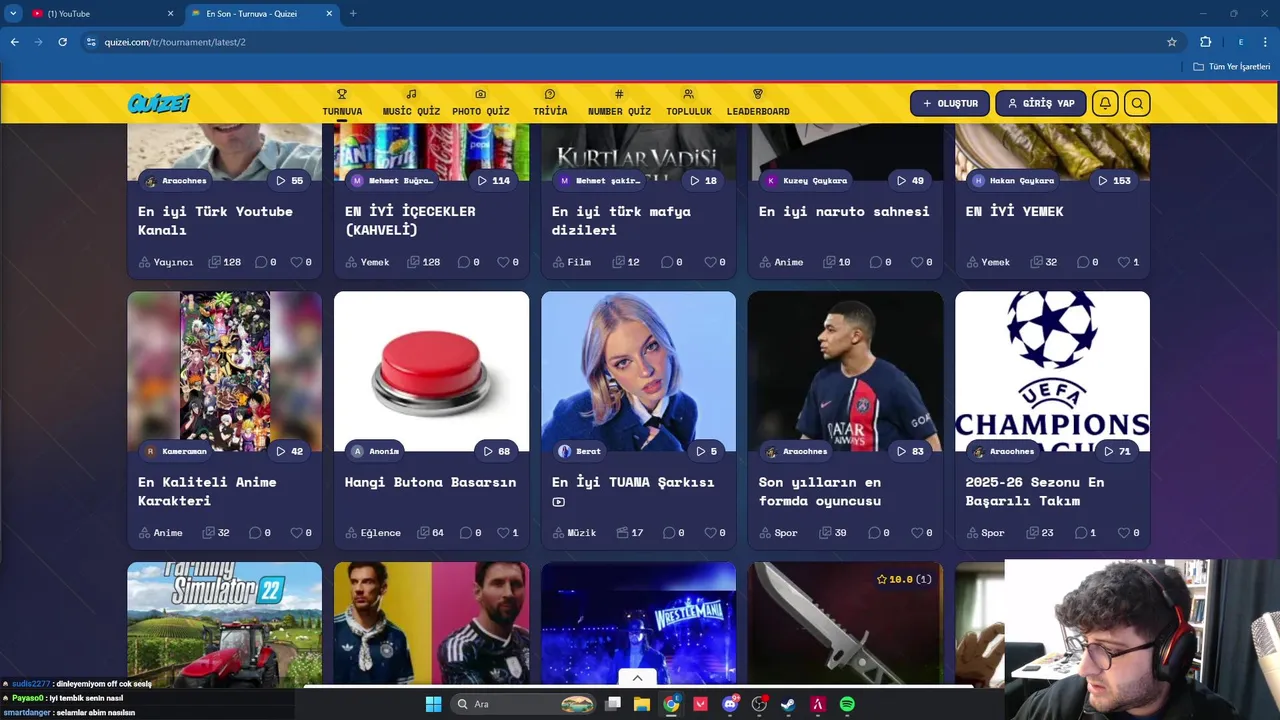Select the TURNUVA menu item
1280x720 pixels.
342,103
